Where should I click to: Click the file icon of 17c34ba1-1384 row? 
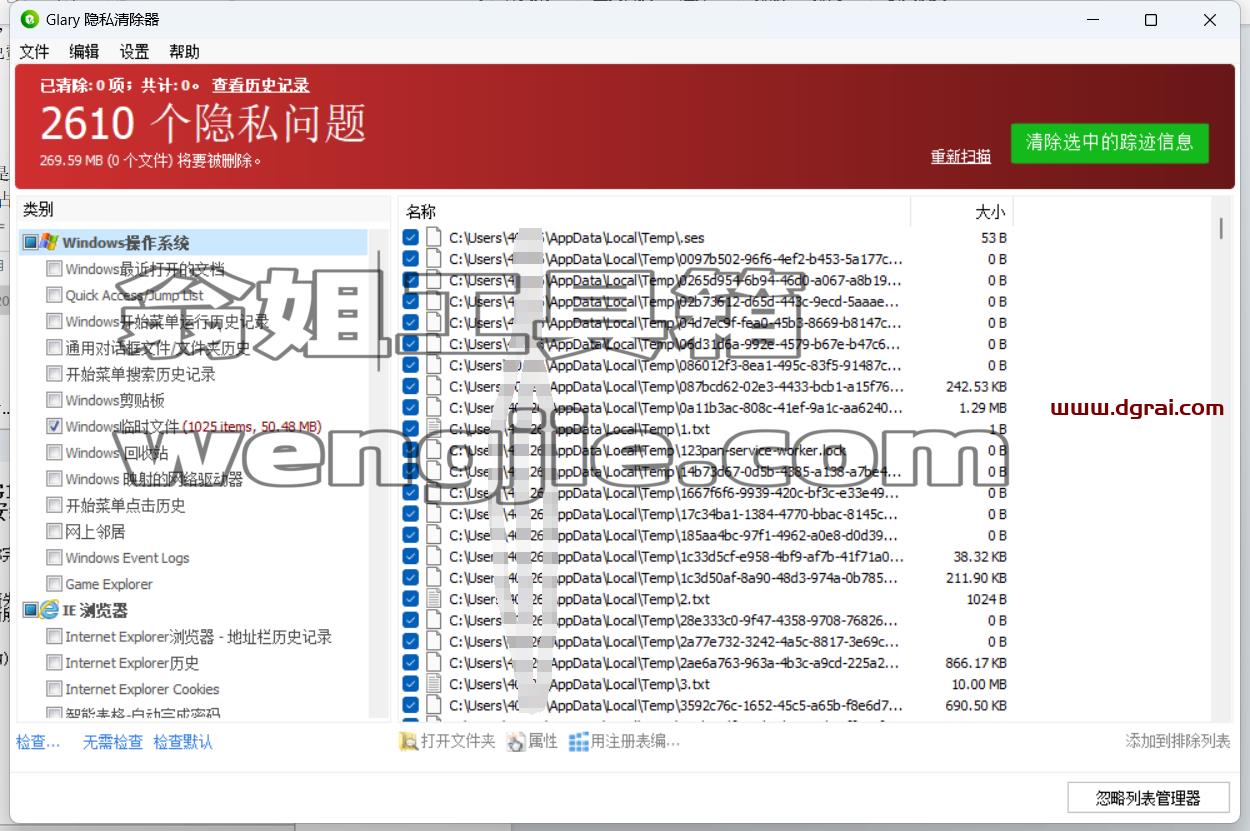[434, 514]
